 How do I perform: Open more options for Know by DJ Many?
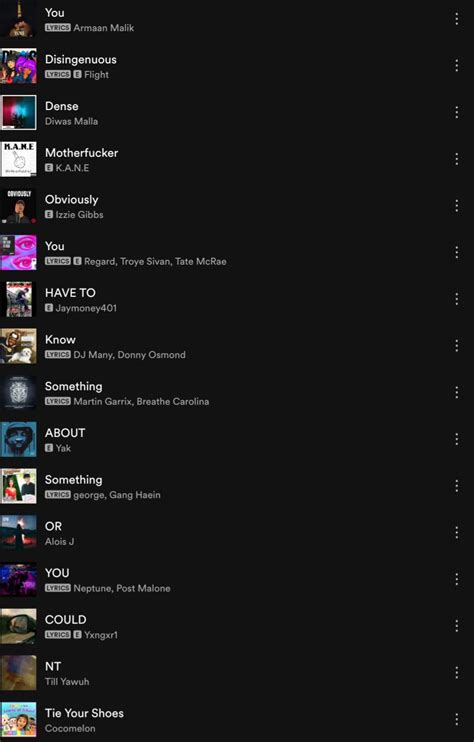tap(456, 346)
